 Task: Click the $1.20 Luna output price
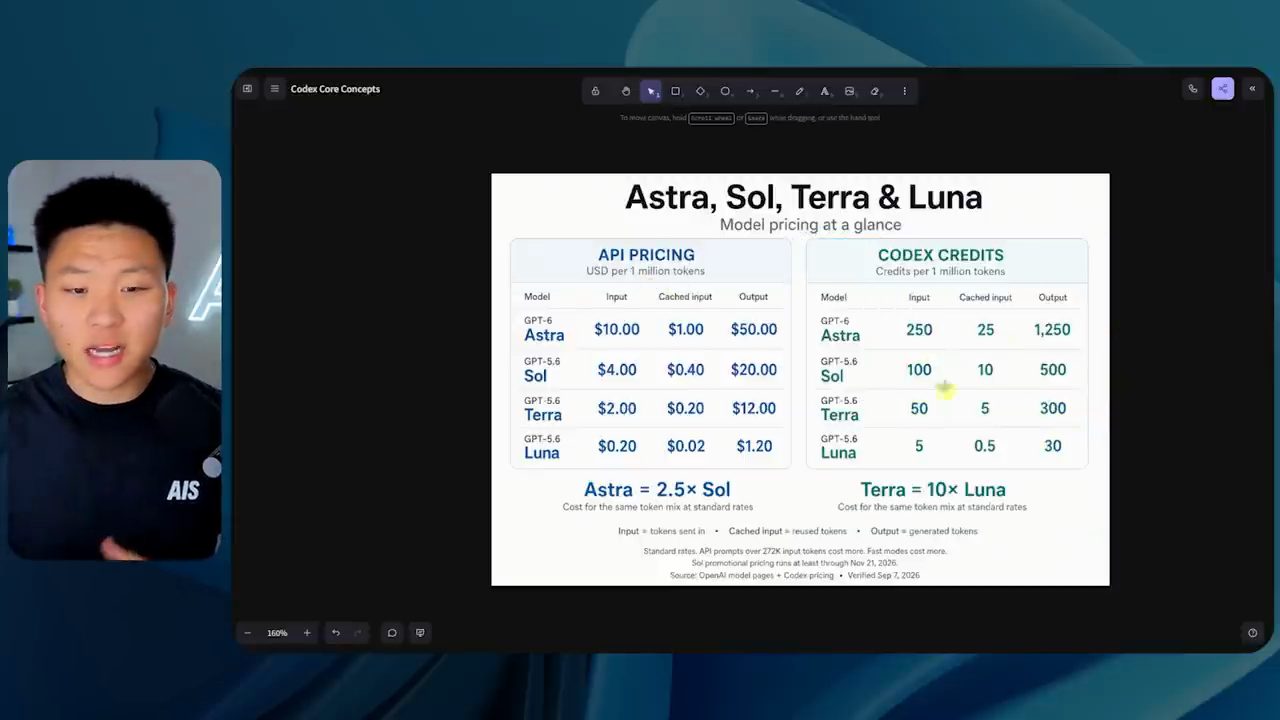[x=754, y=446]
